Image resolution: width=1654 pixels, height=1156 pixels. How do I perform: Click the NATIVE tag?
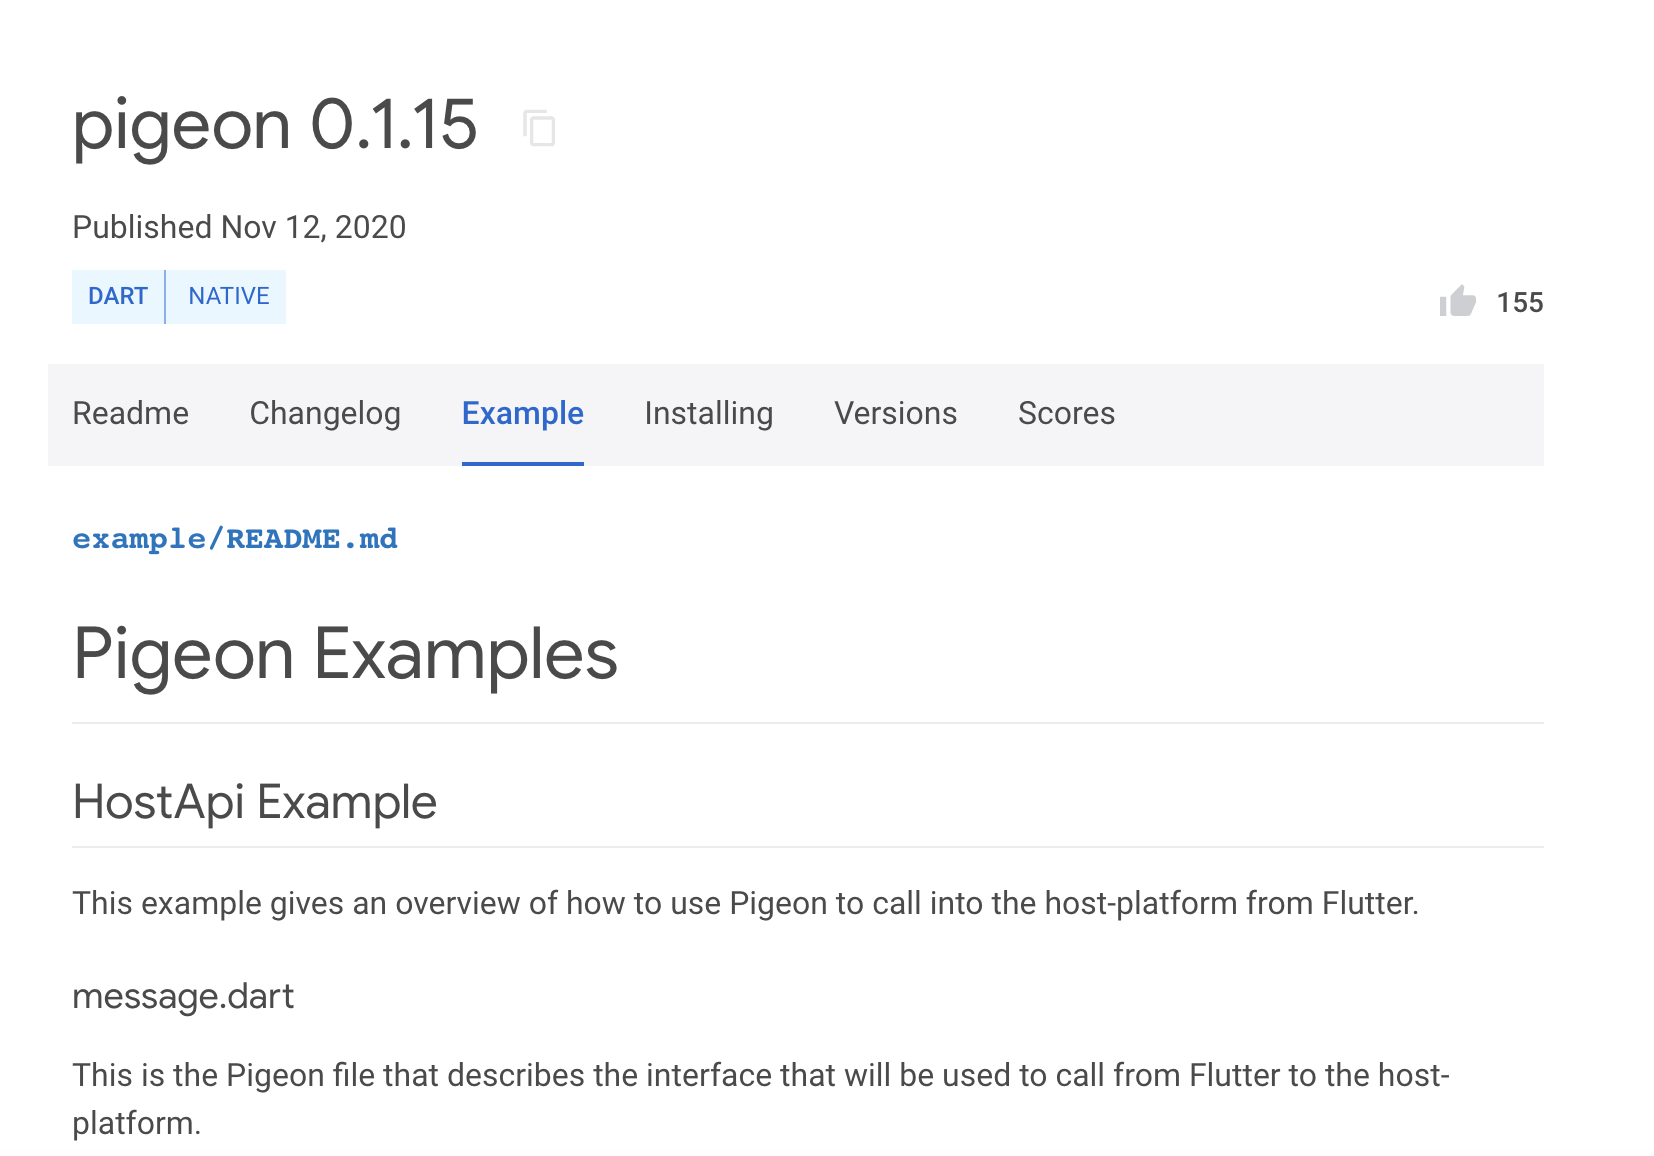[x=229, y=297]
